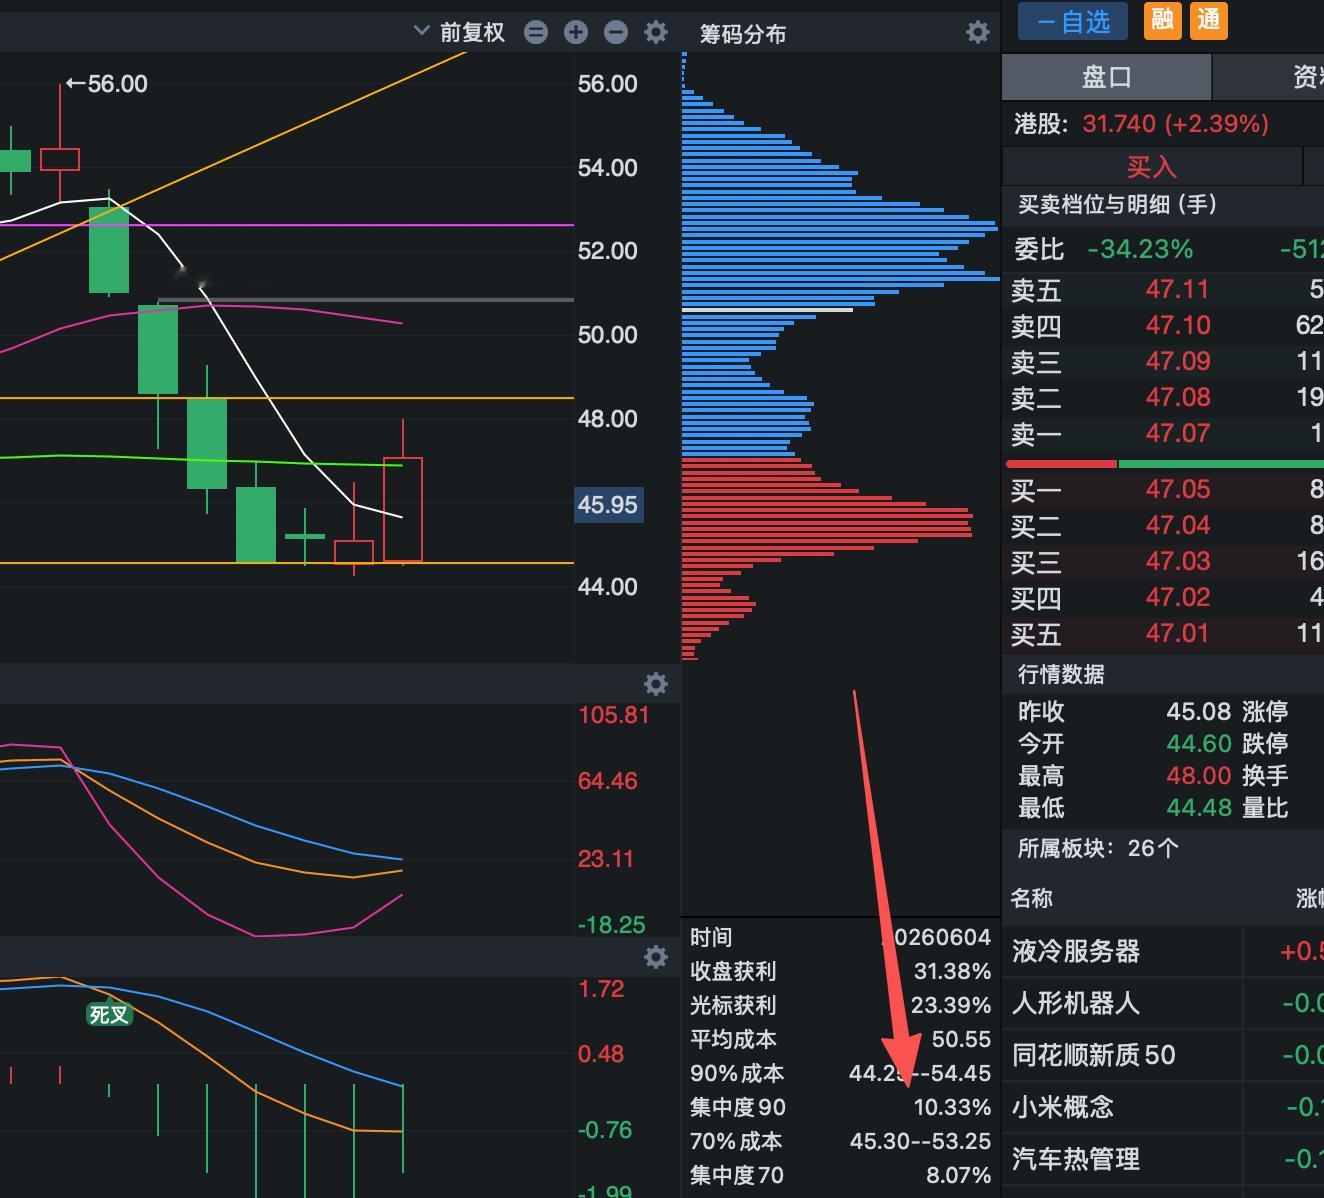The height and width of the screenshot is (1198, 1324).
Task: Click the white average-cost bar in chip distribution
Action: [x=767, y=310]
